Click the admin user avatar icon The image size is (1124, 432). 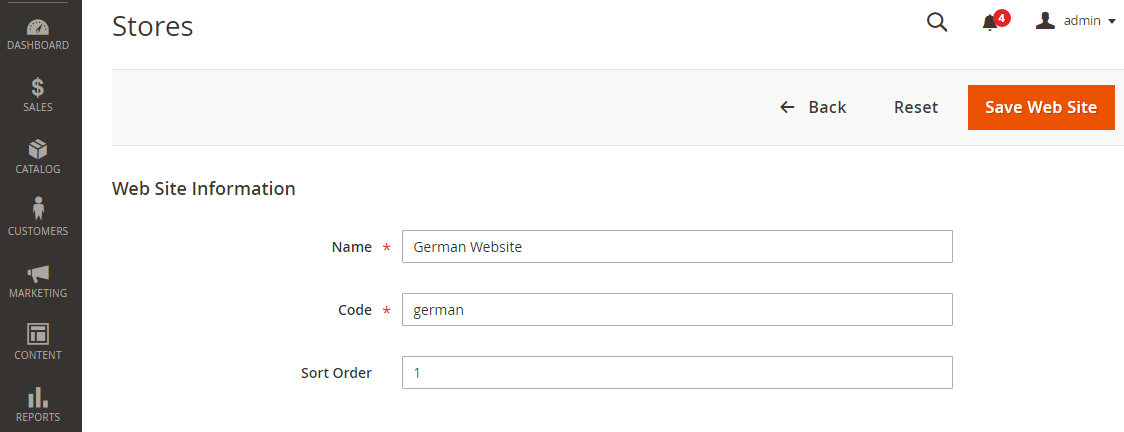(x=1046, y=20)
